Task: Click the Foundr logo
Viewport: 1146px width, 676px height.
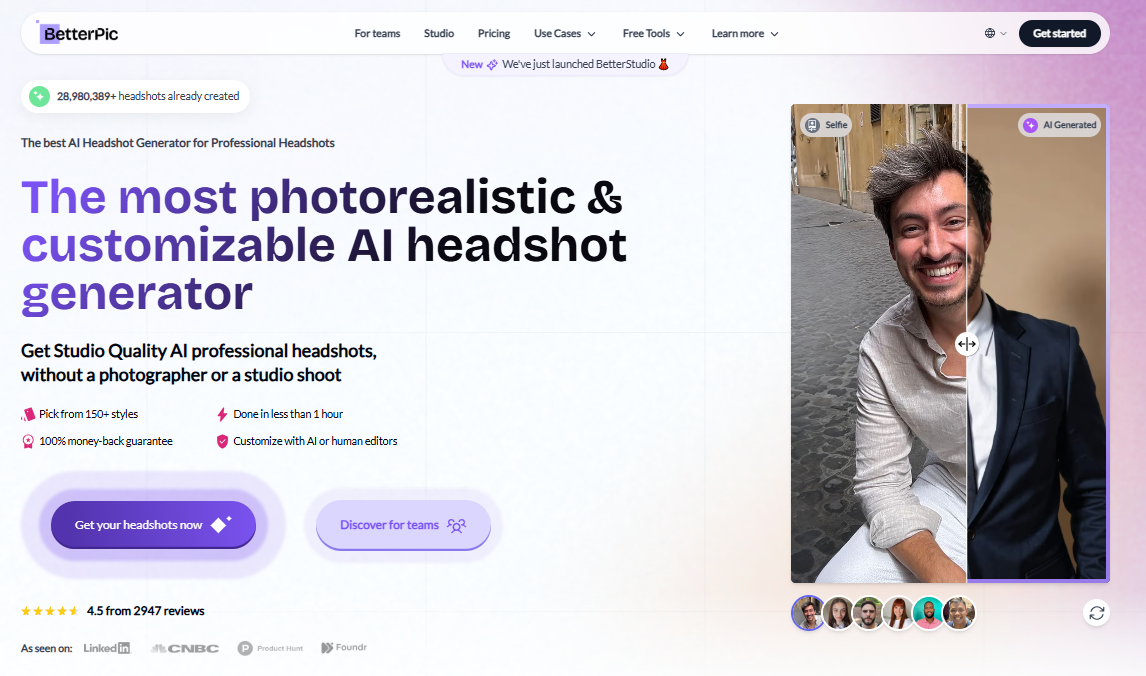Action: (344, 647)
